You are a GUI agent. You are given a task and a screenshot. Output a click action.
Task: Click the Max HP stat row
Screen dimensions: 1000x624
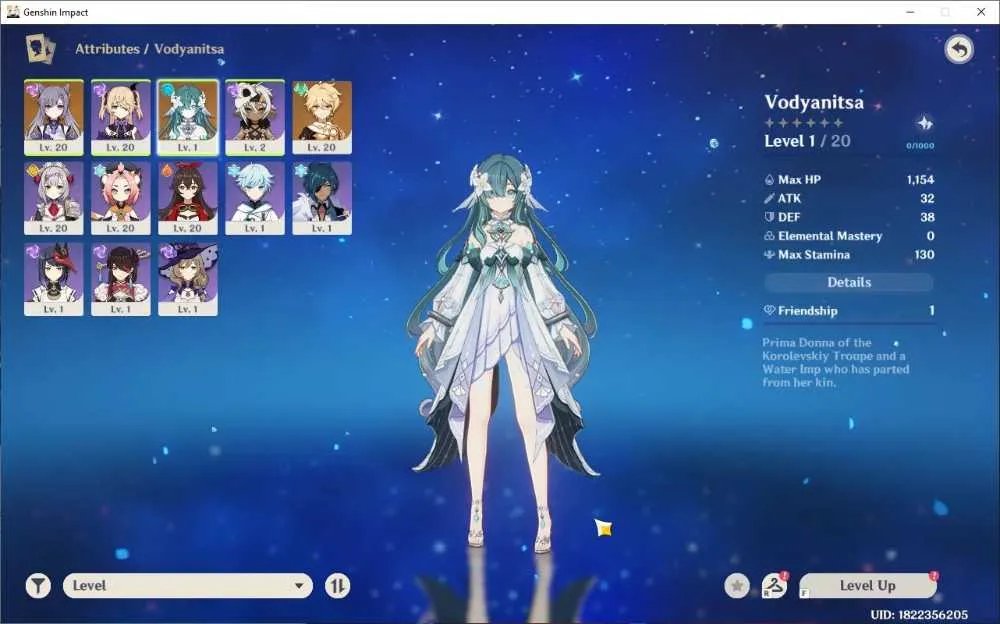pos(849,180)
